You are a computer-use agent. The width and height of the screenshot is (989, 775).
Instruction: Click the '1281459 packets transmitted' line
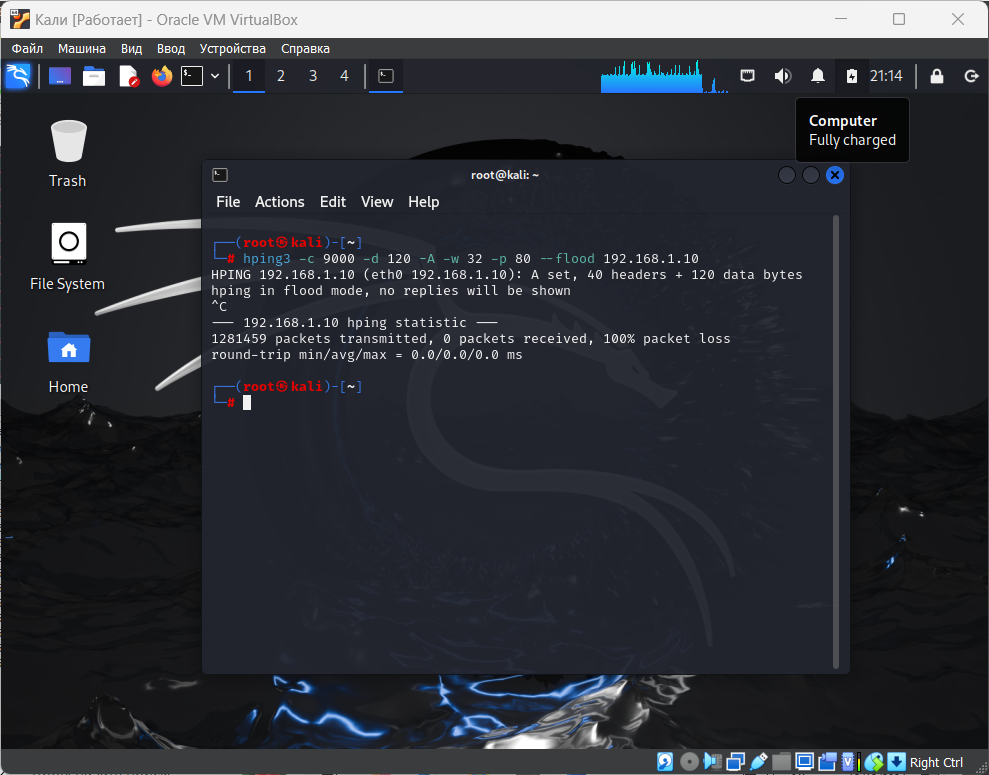[x=471, y=339]
